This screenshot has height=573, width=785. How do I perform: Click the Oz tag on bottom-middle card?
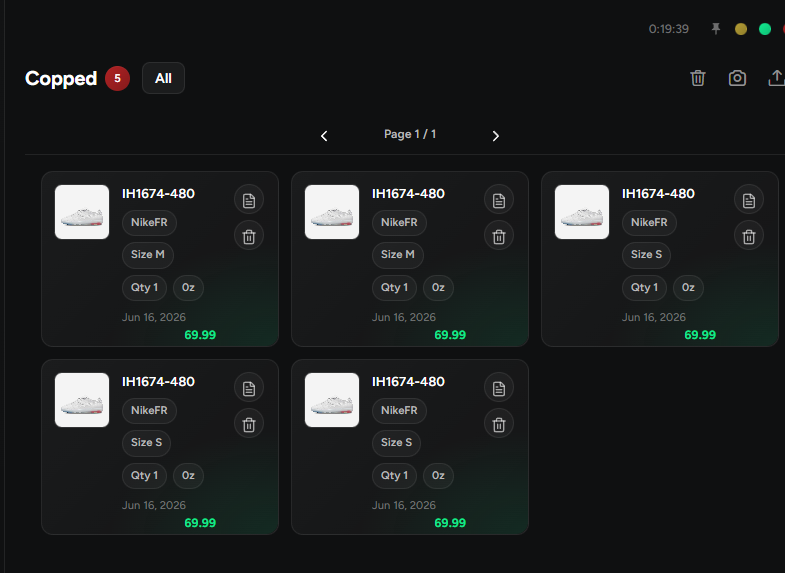coord(438,475)
